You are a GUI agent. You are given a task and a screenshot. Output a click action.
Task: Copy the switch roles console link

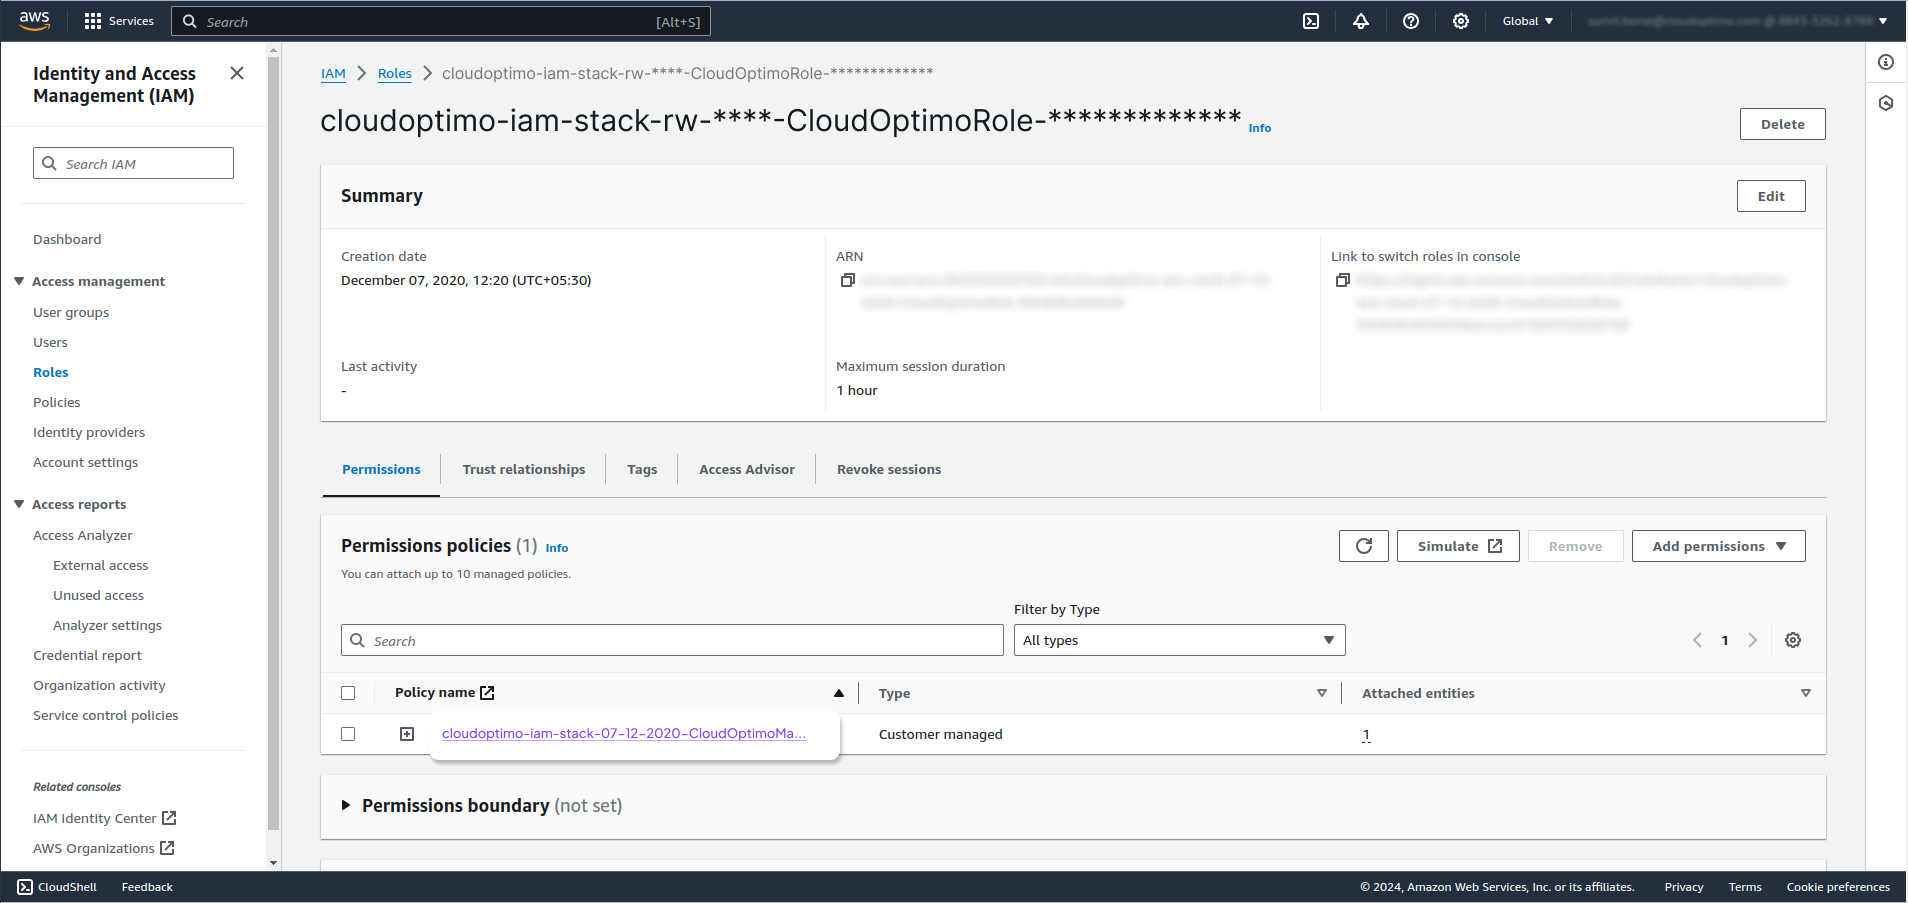tap(1343, 280)
